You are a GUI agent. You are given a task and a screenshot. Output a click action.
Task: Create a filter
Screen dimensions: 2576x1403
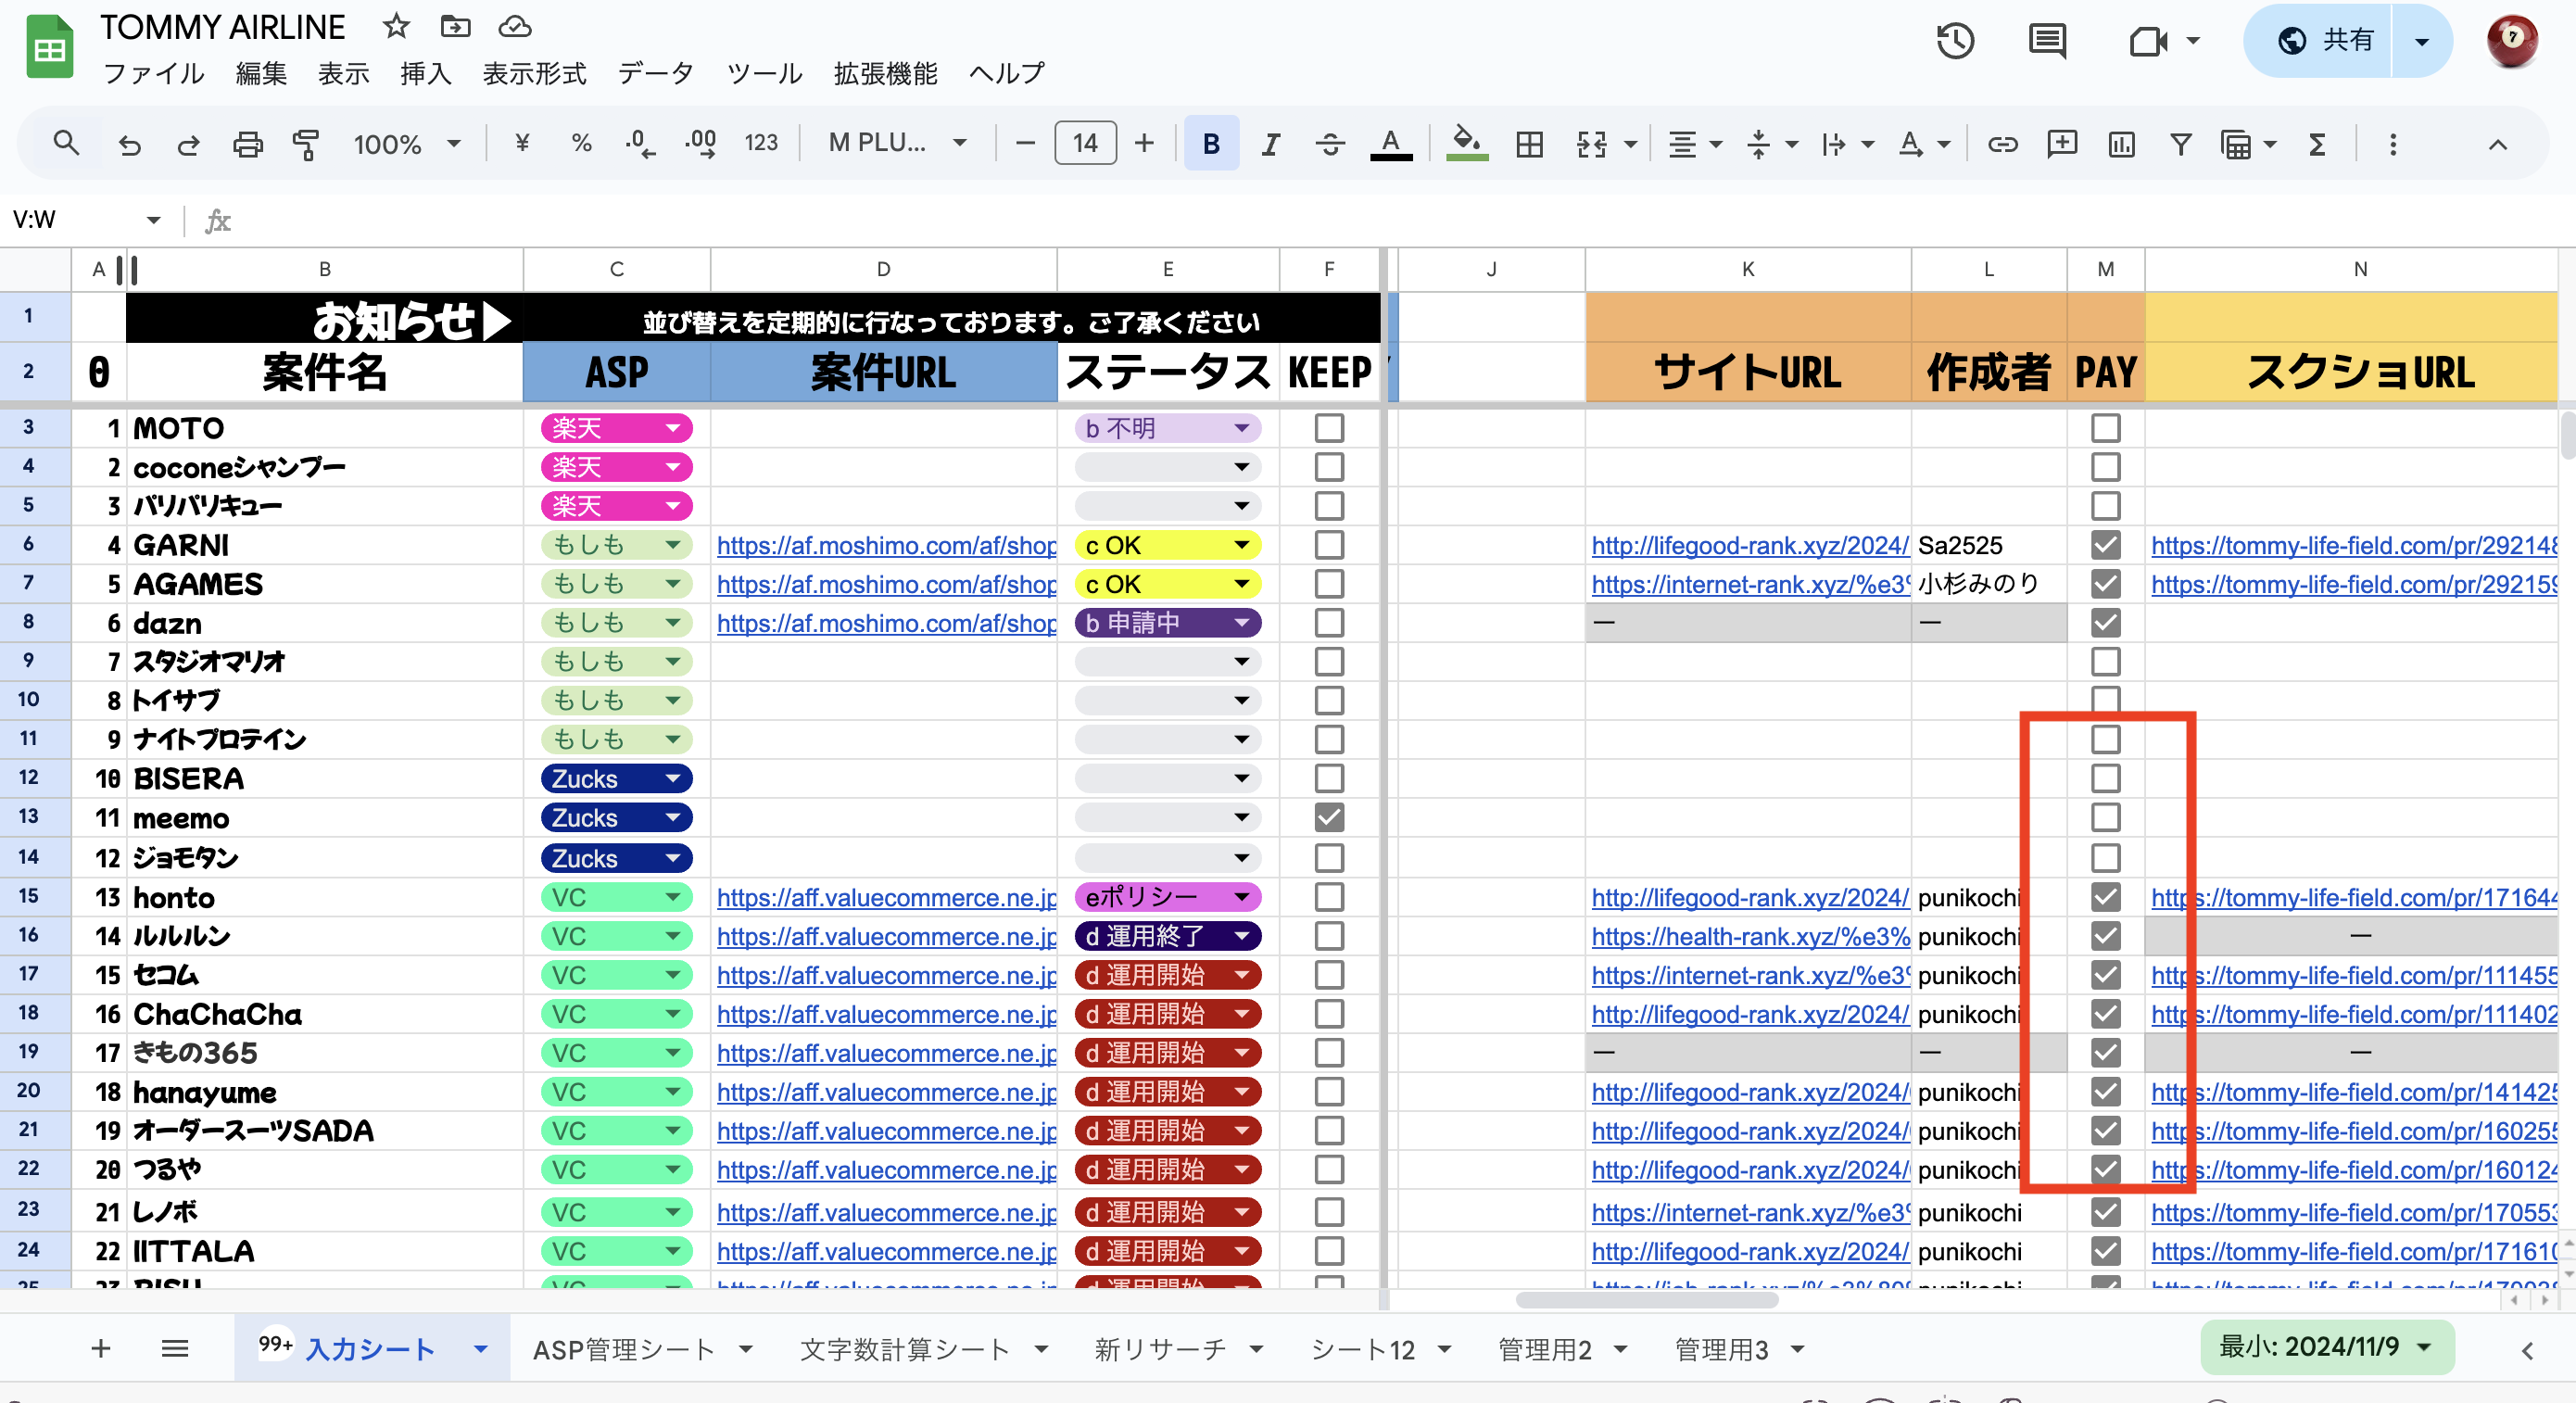coord(2181,144)
